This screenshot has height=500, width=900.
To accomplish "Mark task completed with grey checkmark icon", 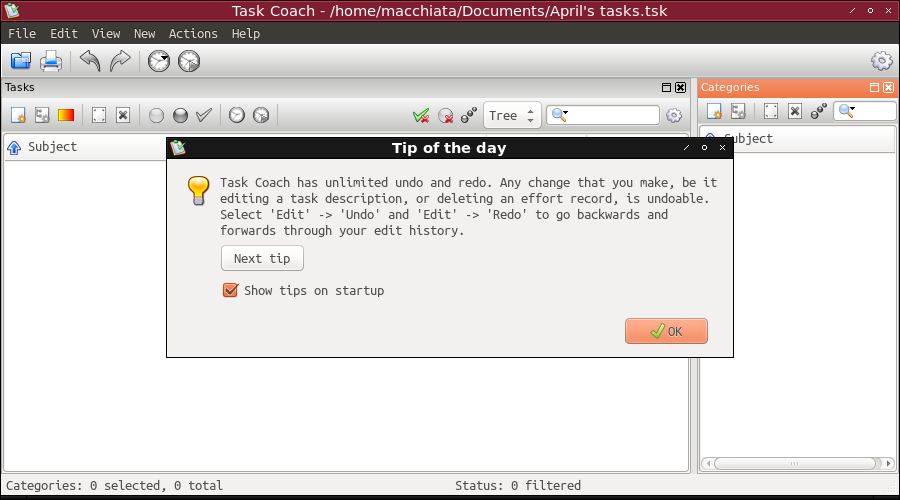I will point(204,115).
